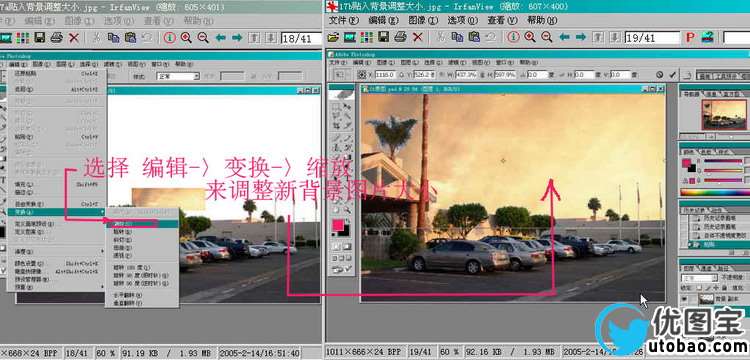Print the image from right IrfanView toolbar
Screen dimensions: 750x360
[x=400, y=37]
